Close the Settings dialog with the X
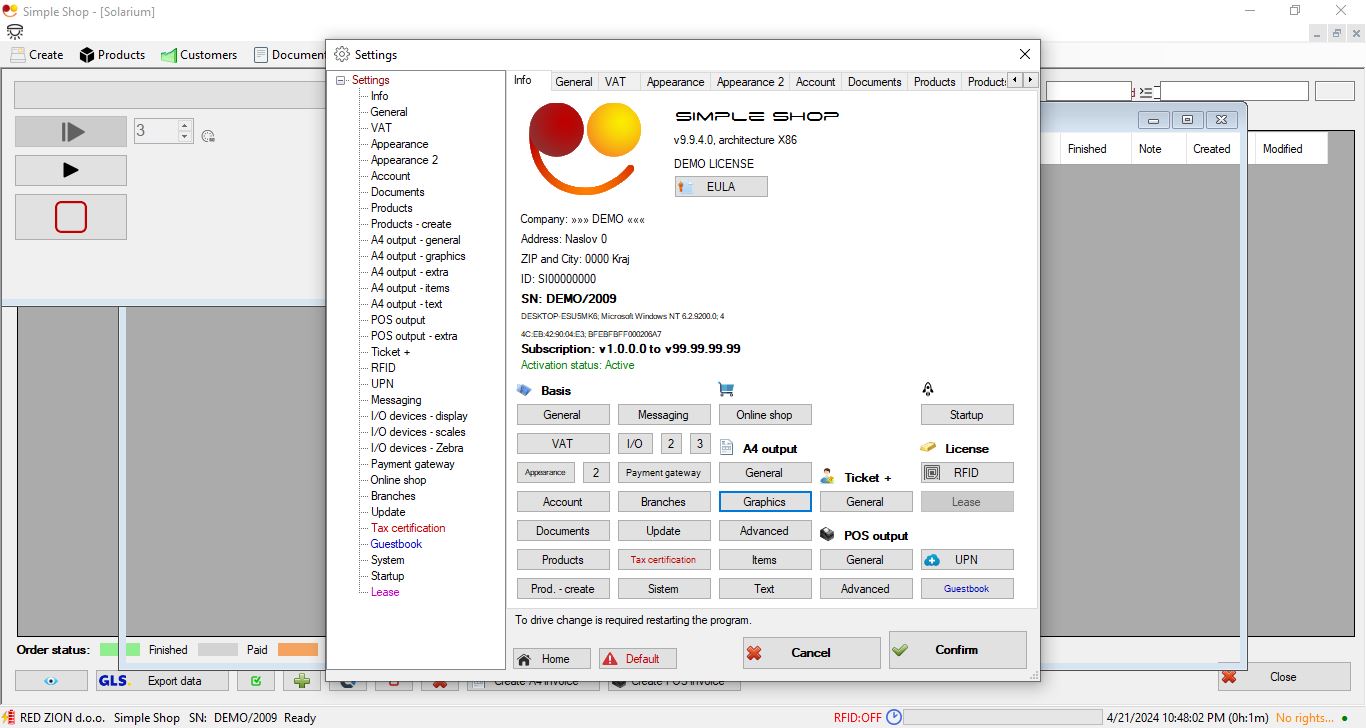 (x=1024, y=54)
